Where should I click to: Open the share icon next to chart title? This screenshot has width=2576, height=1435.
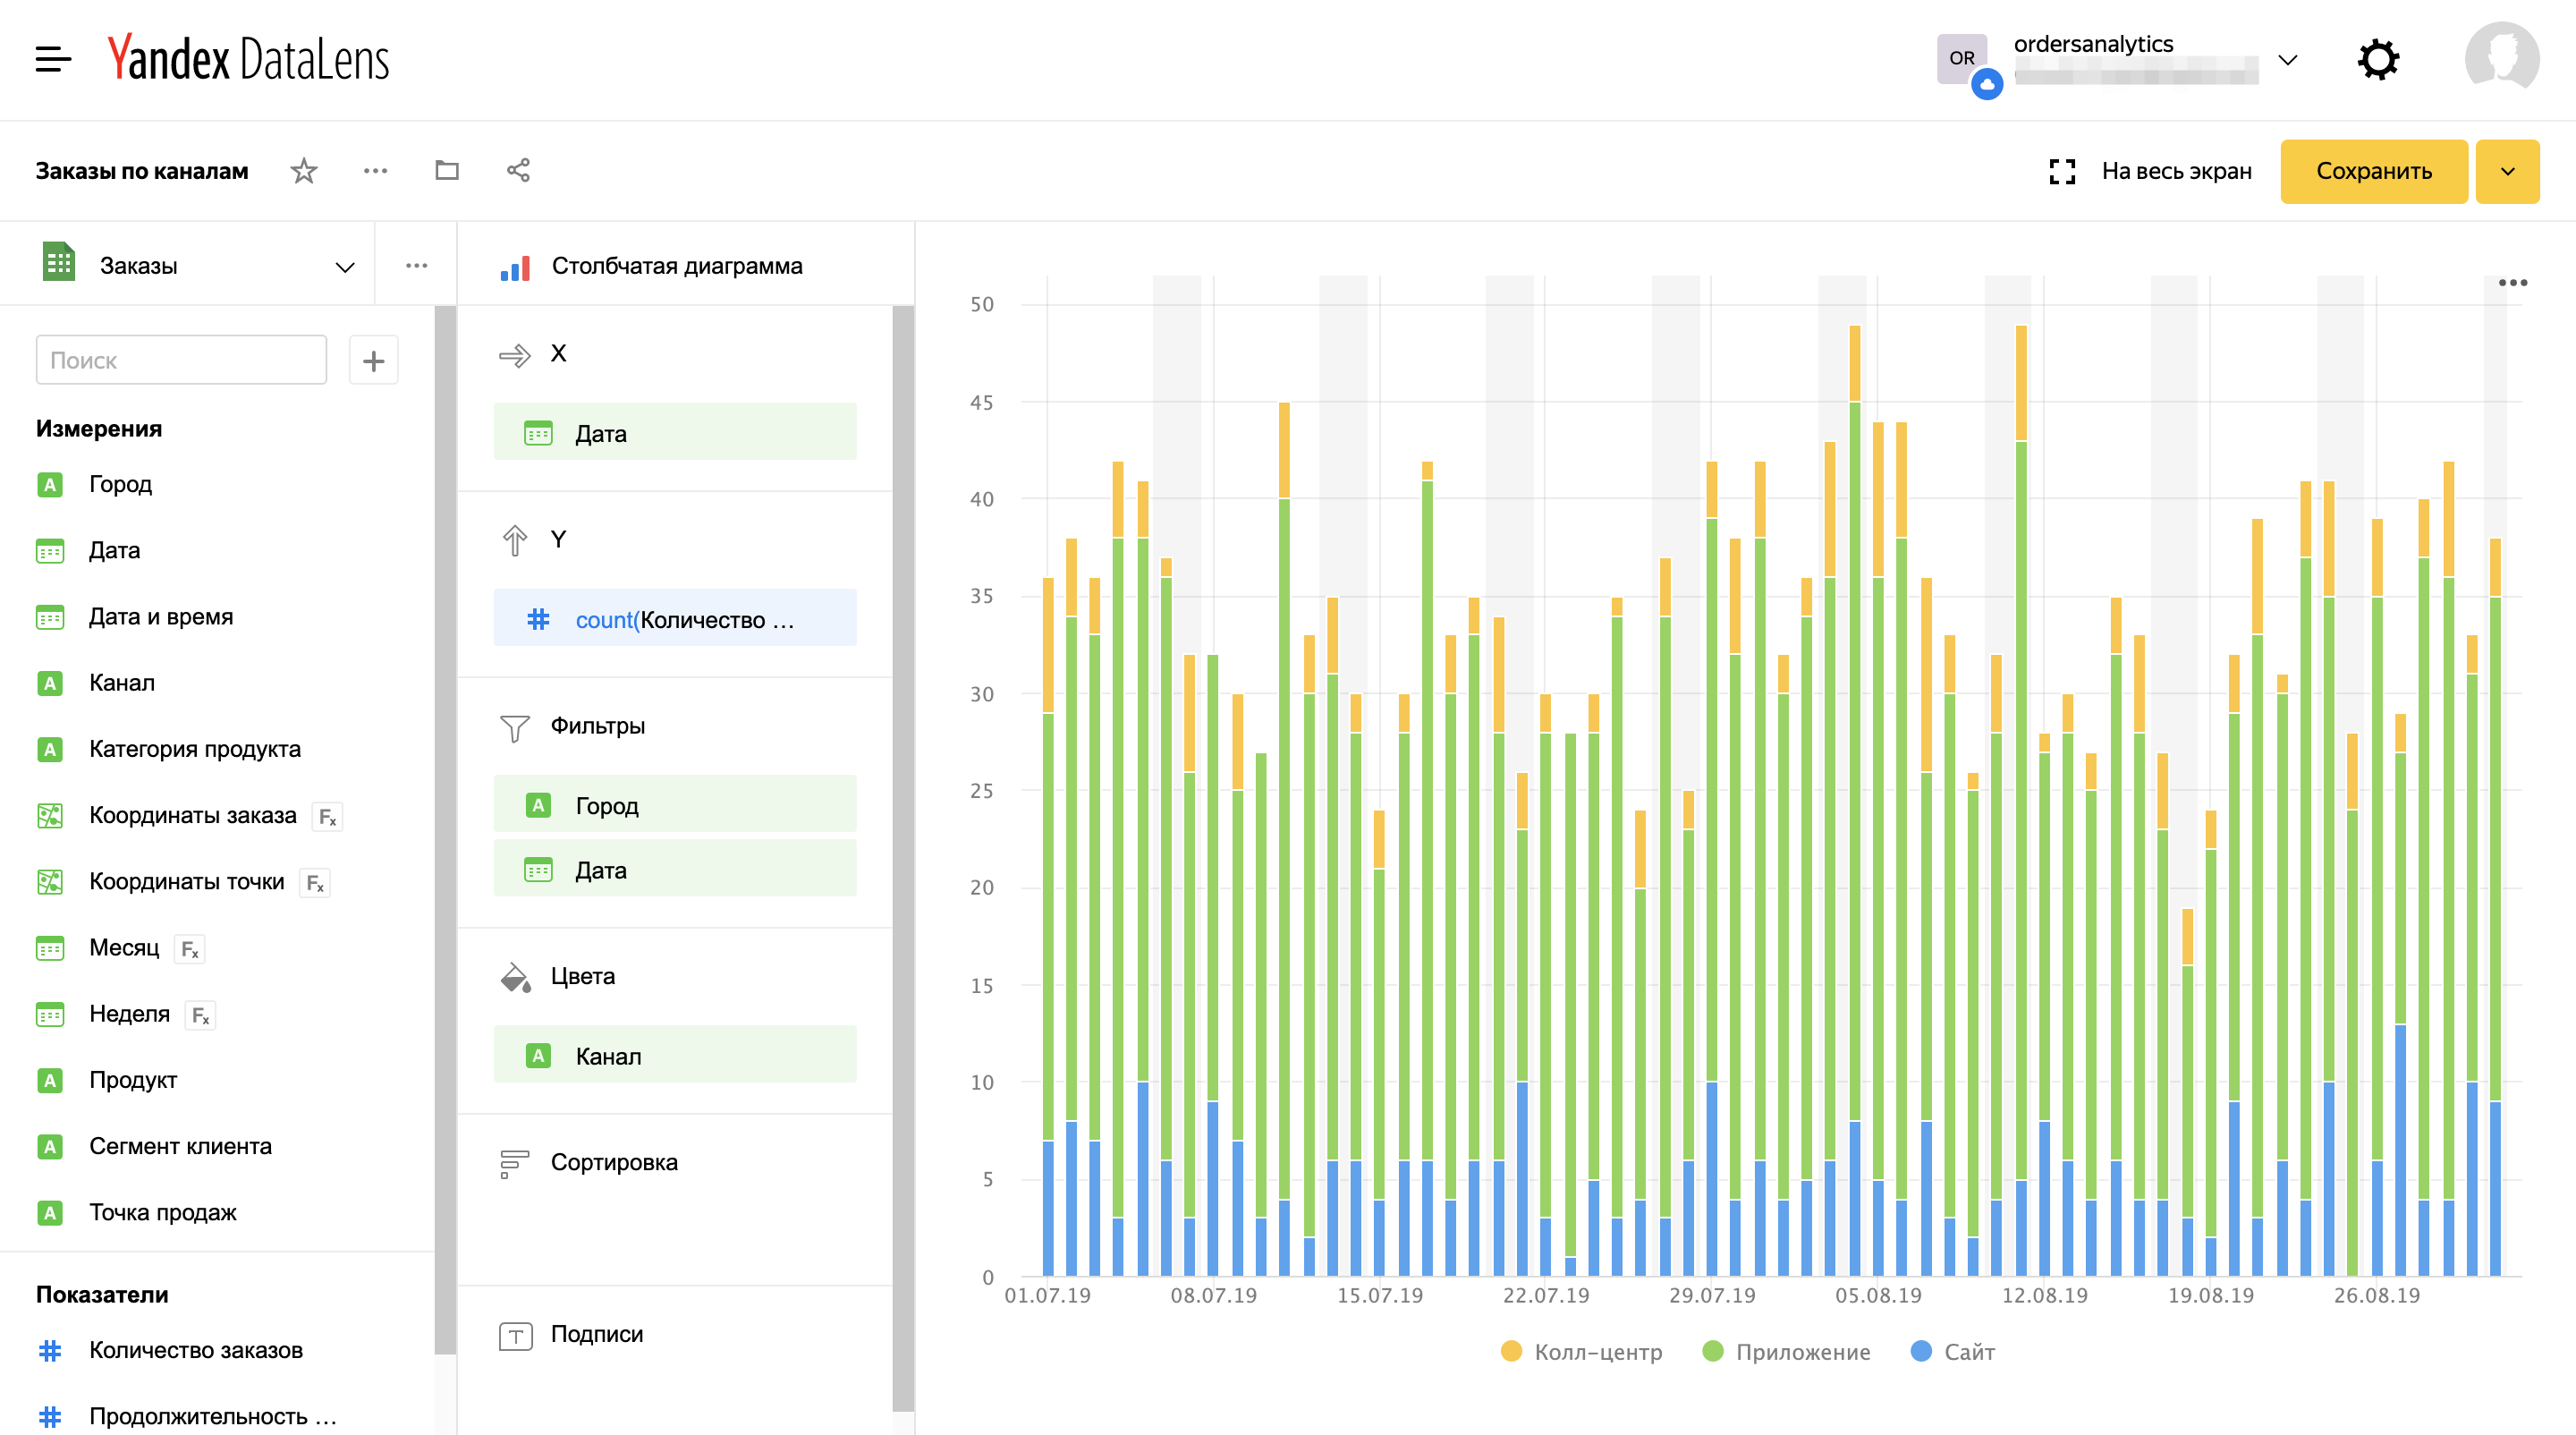[x=518, y=170]
